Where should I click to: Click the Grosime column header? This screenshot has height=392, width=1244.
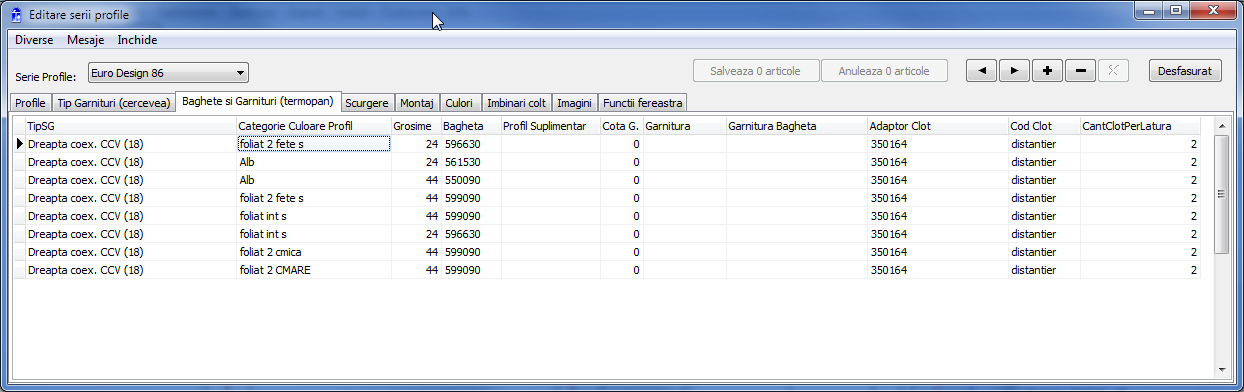click(416, 126)
